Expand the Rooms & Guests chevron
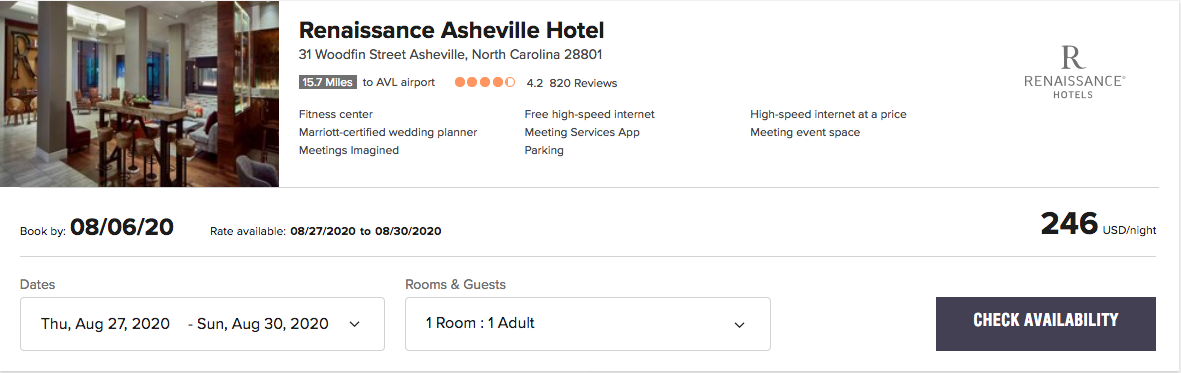Screen dimensions: 1181x373 click(x=740, y=325)
